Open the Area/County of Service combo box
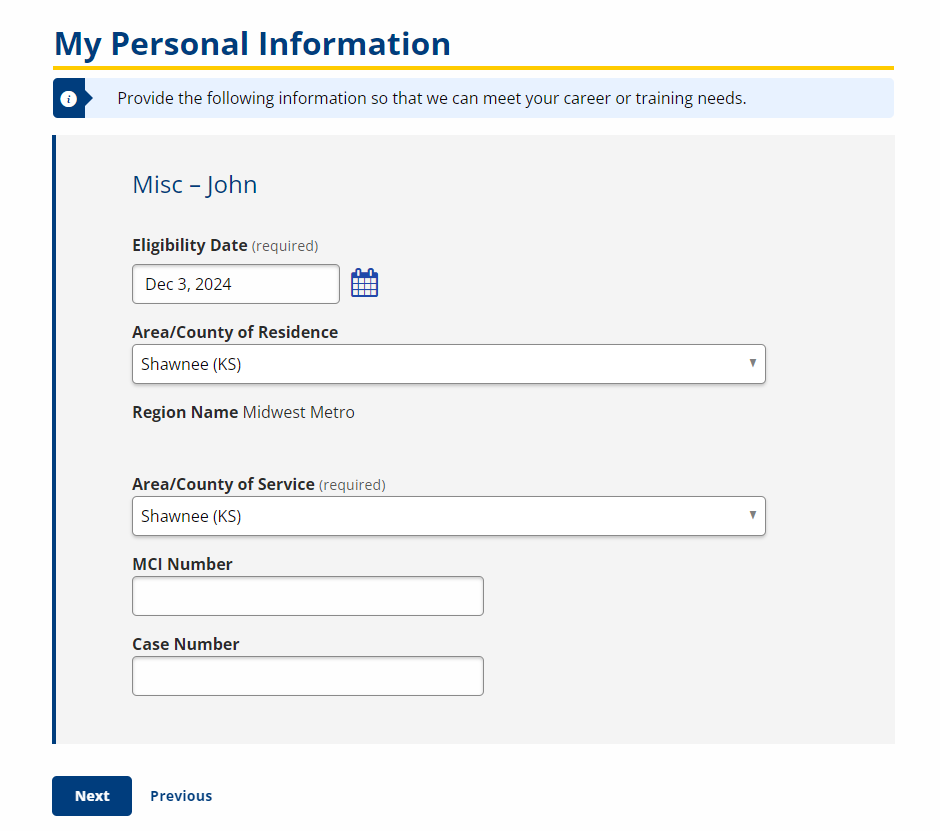This screenshot has height=831, width=940. 448,516
